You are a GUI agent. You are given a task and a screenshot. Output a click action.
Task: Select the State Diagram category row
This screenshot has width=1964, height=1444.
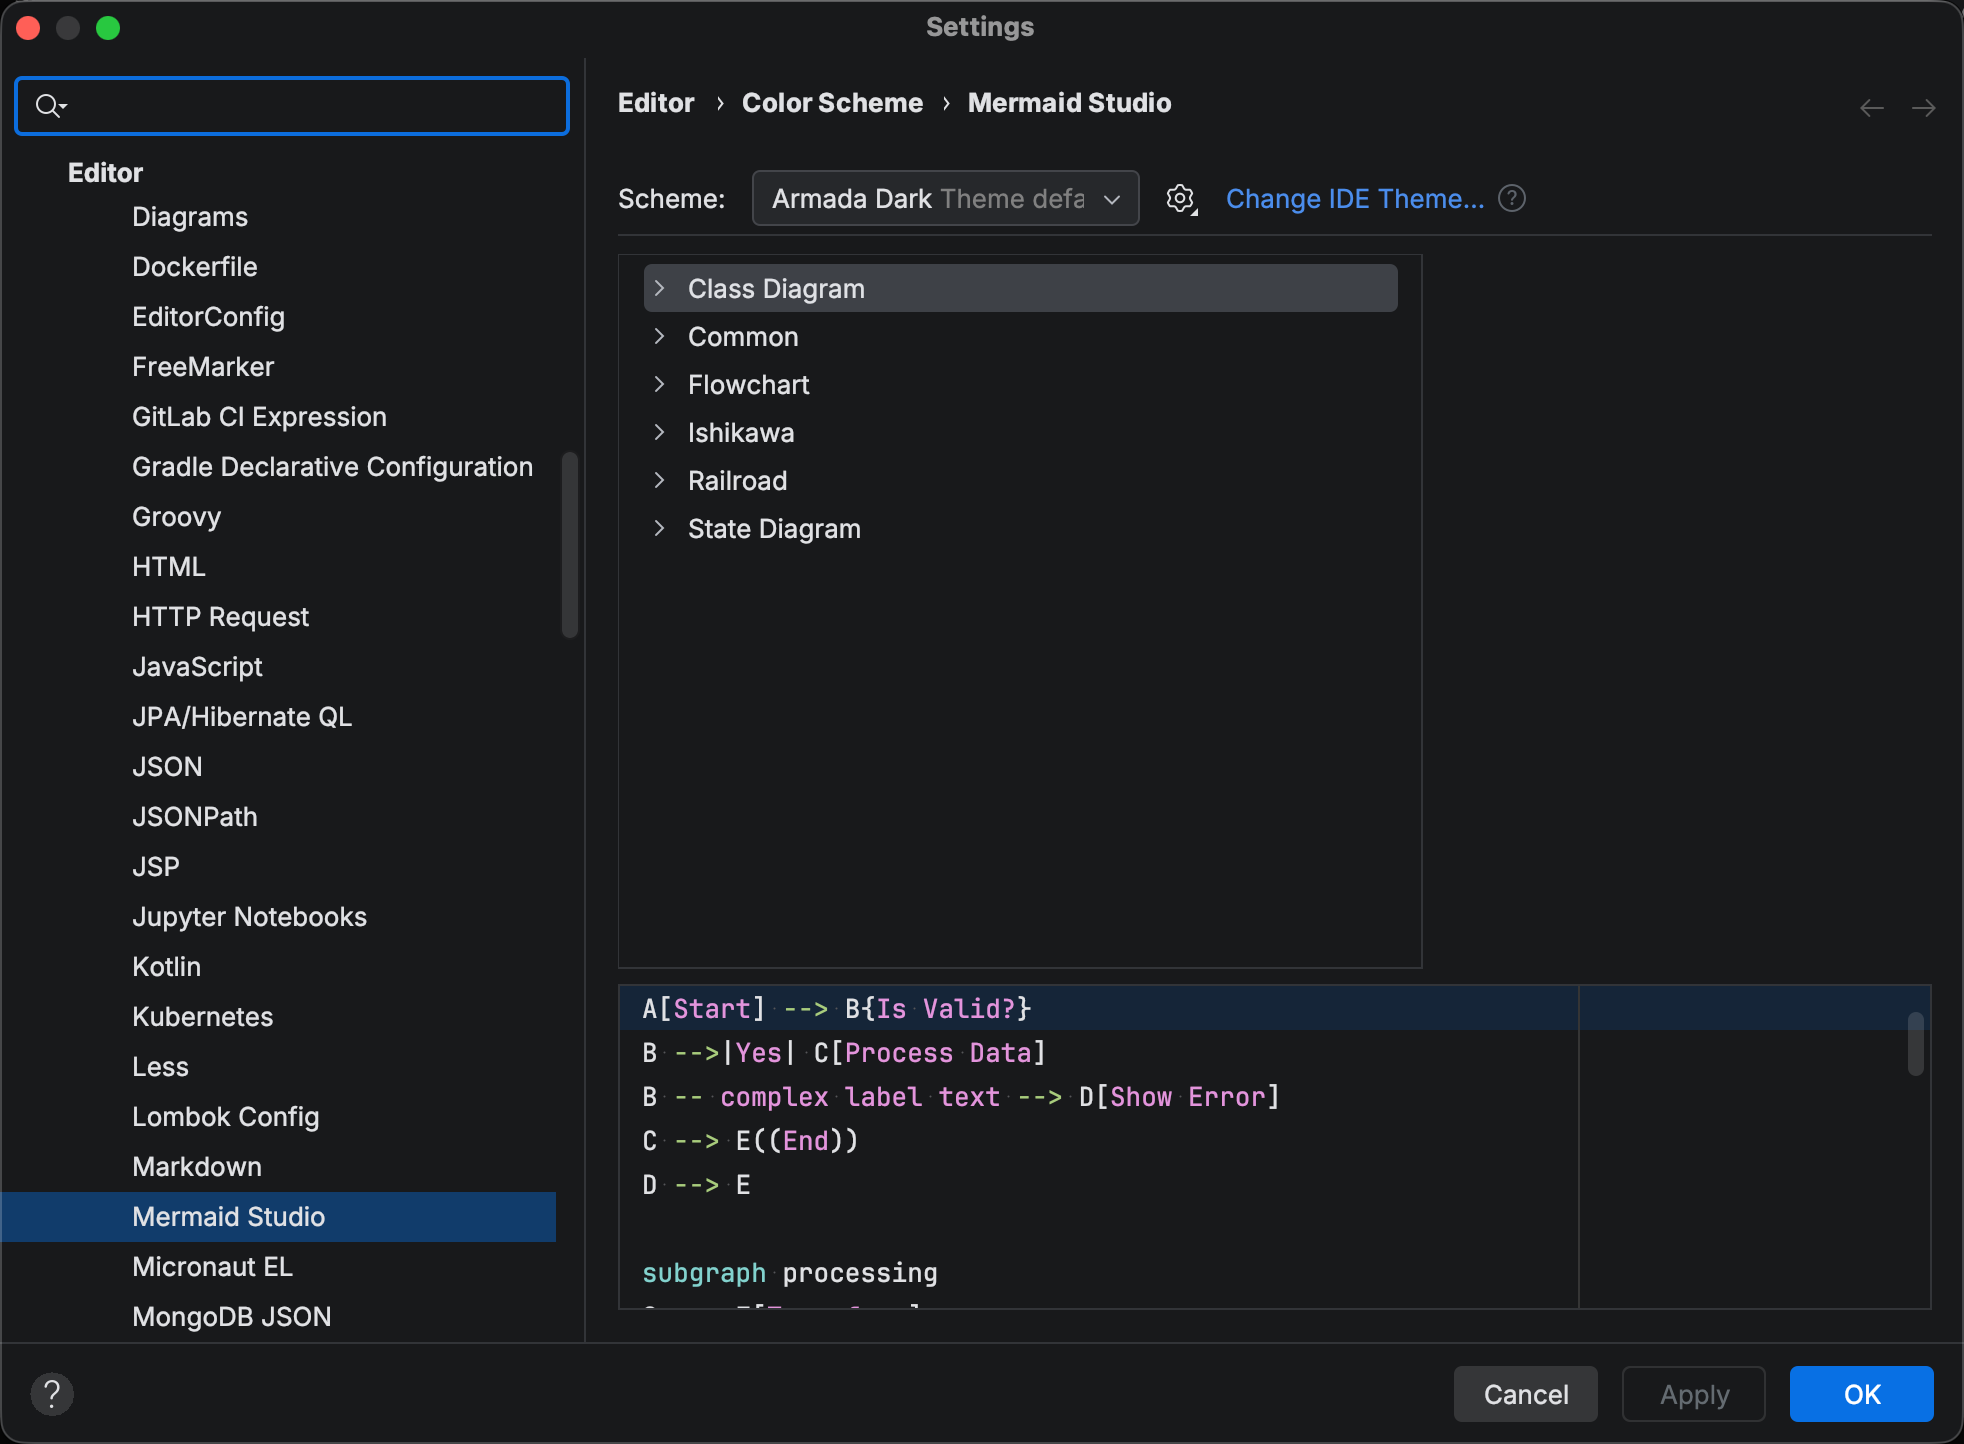[x=1020, y=528]
